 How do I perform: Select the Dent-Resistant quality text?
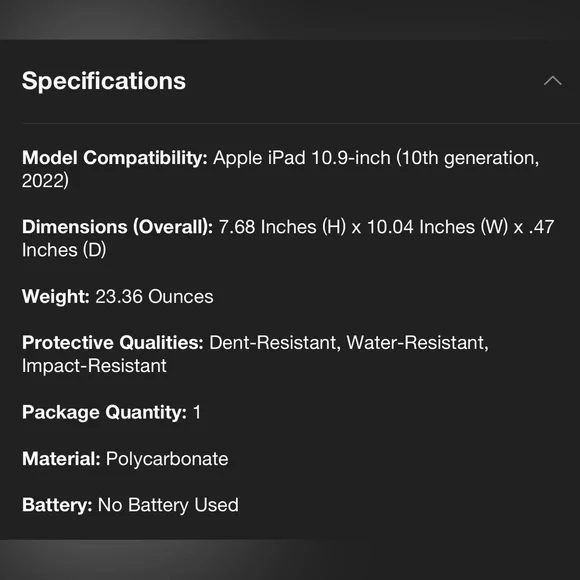pos(275,343)
